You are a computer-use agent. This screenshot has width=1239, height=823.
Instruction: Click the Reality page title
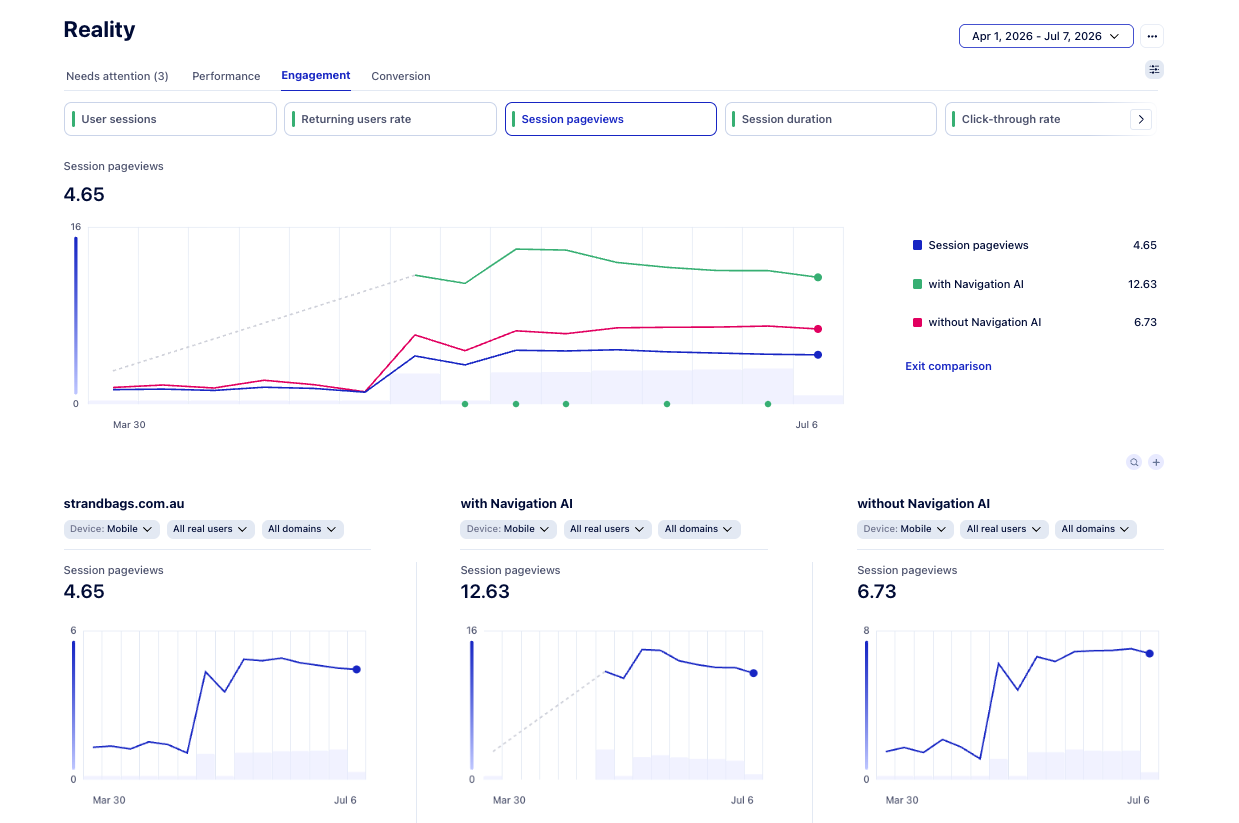[99, 30]
